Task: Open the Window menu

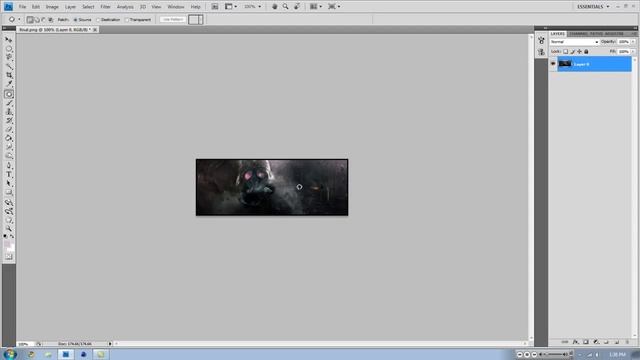Action: (x=176, y=7)
